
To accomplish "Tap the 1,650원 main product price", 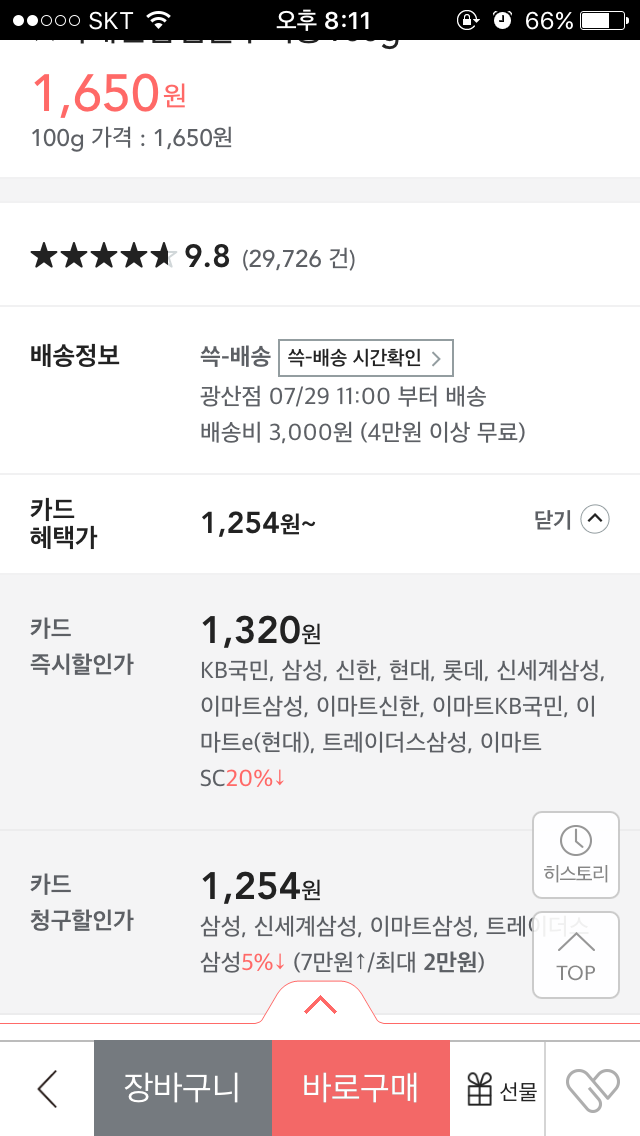I will click(110, 94).
